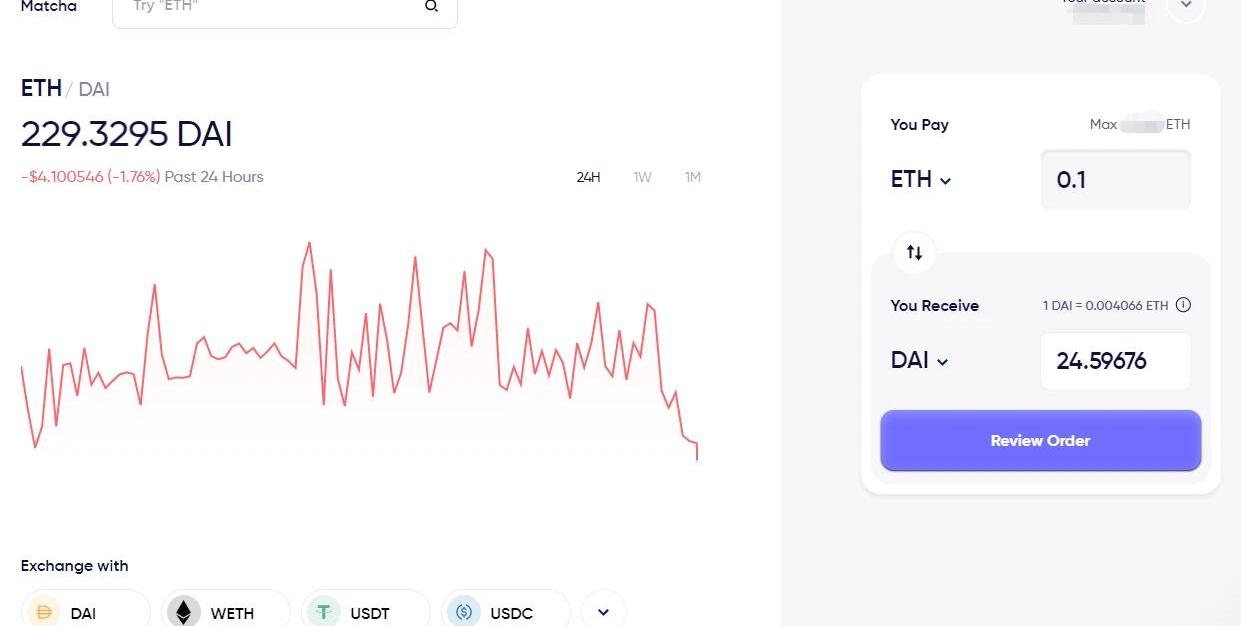
Task: Switch chart to 24H range
Action: [x=588, y=177]
